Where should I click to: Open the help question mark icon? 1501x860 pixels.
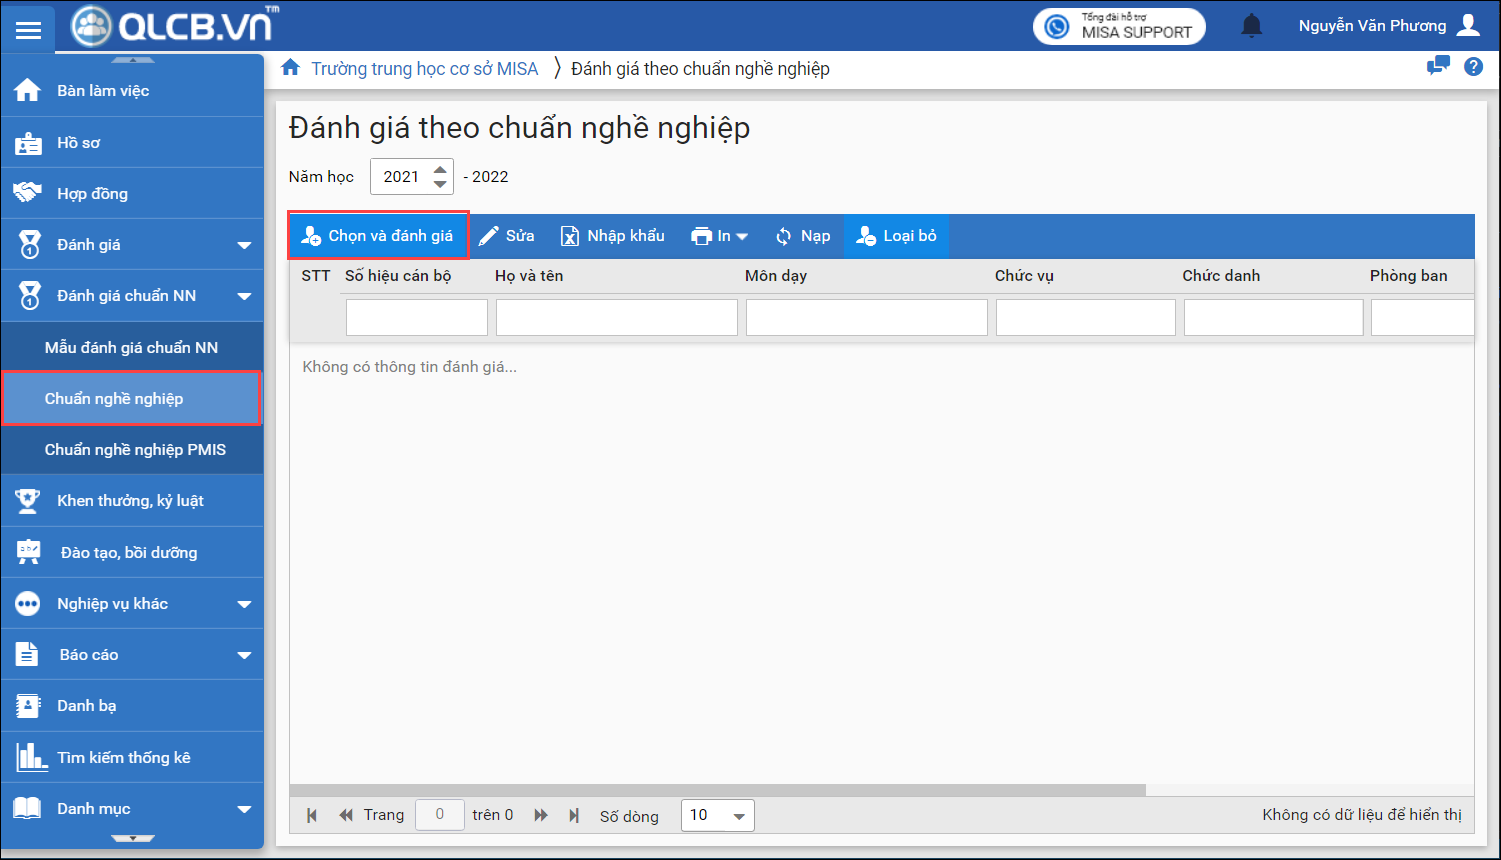tap(1473, 67)
